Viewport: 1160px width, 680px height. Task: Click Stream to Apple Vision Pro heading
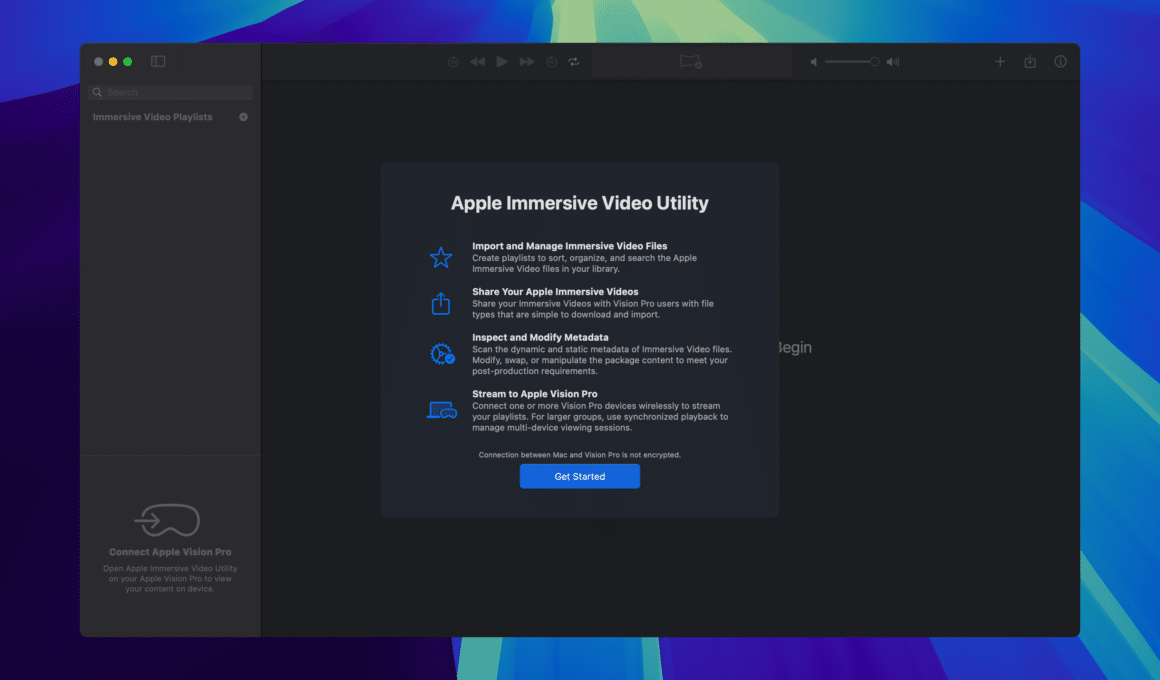click(x=535, y=394)
